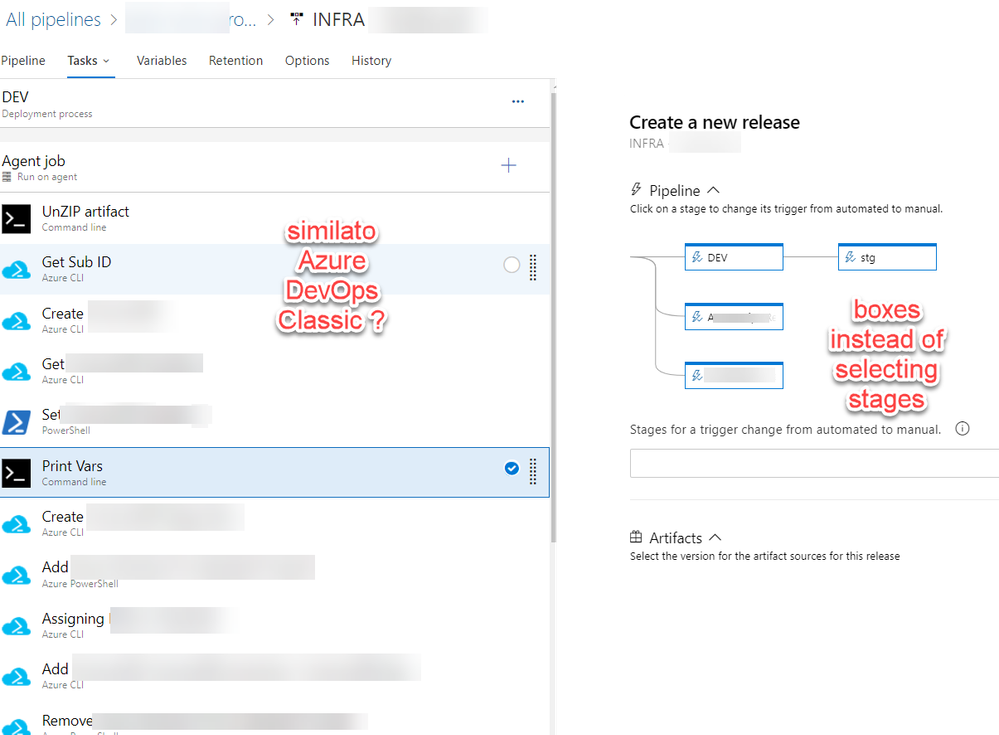999x735 pixels.
Task: Open the Assigning task name
Action: [73, 619]
